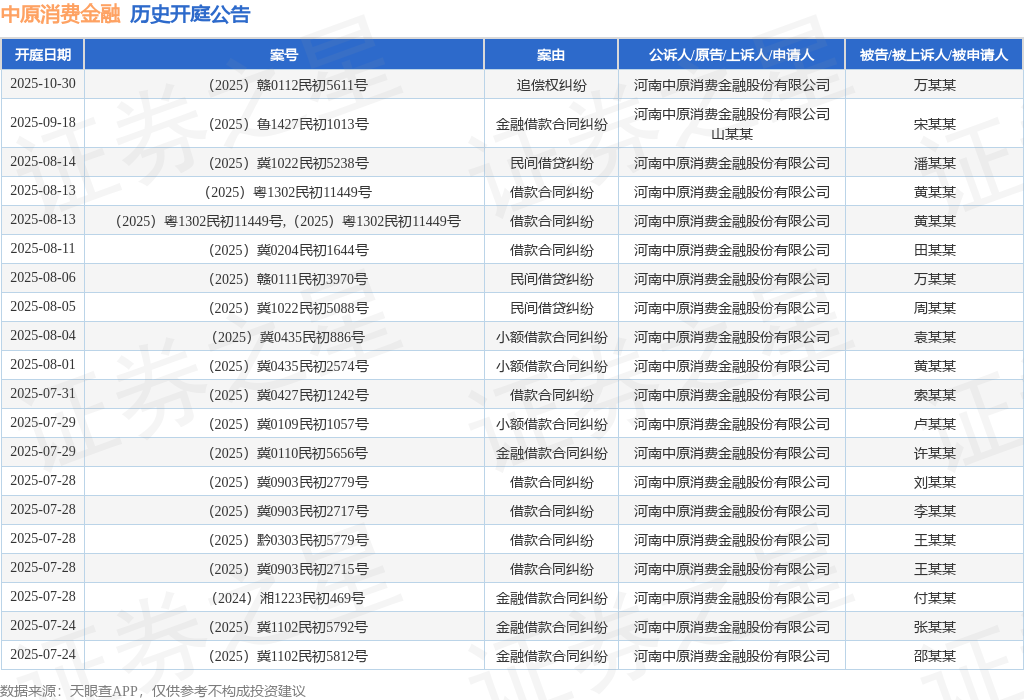Click the 追偿权纠纷 cell

[x=551, y=85]
